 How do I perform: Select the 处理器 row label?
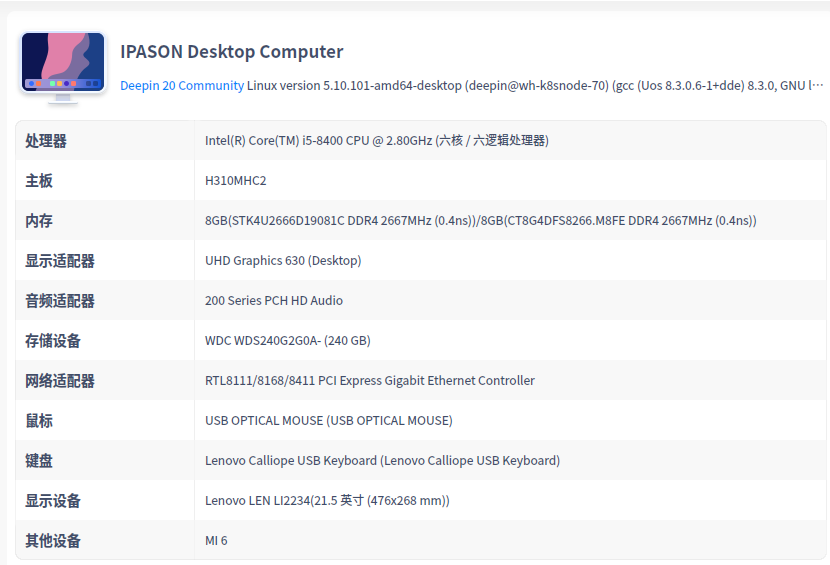point(46,141)
